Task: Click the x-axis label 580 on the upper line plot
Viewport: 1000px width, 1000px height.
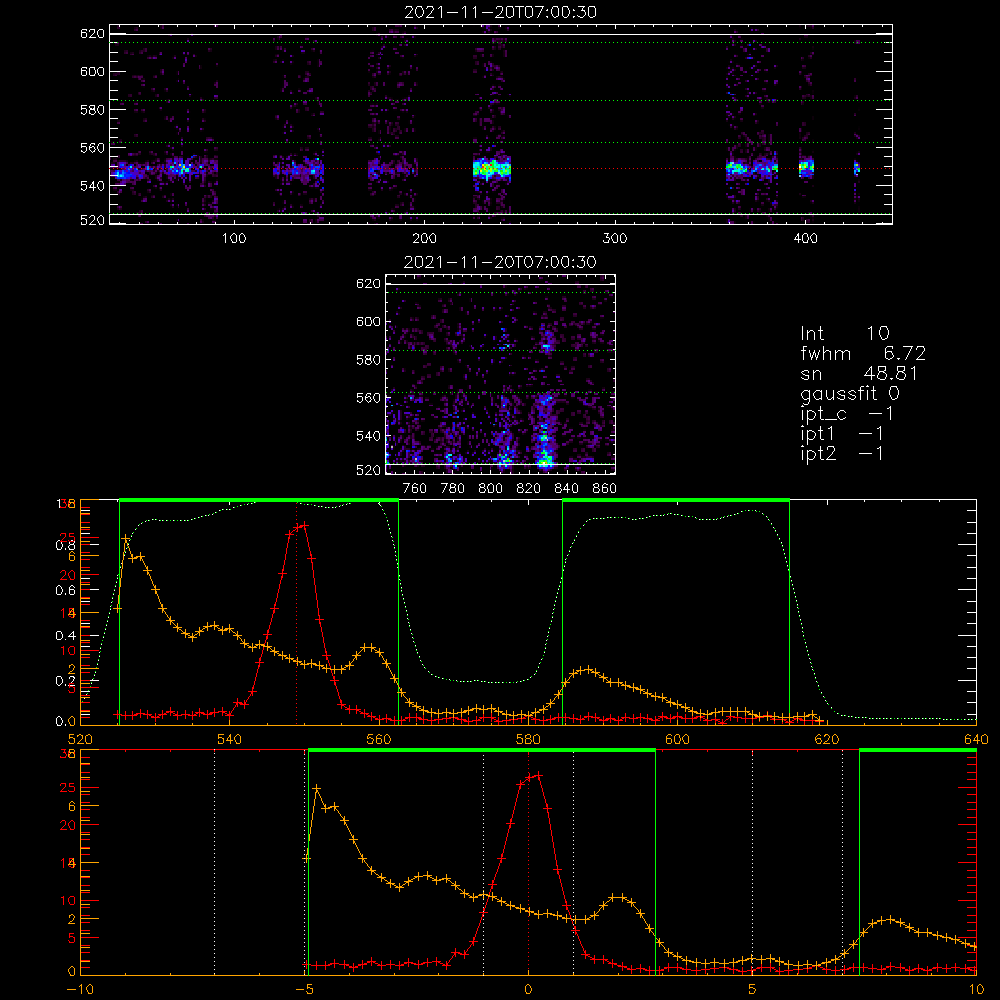Action: 528,739
